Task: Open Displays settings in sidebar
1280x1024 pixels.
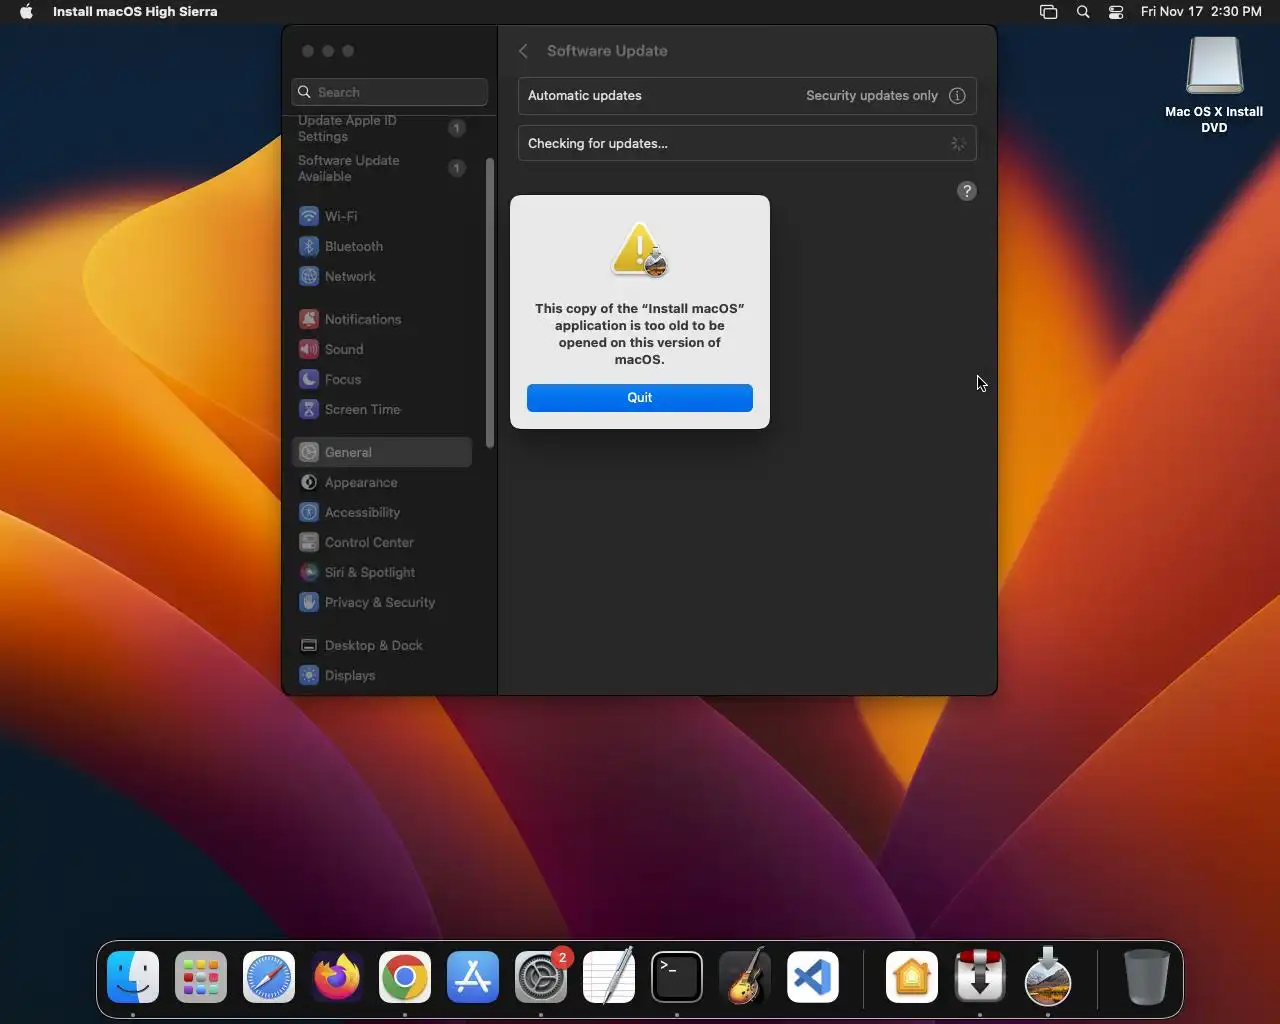Action: click(381, 675)
